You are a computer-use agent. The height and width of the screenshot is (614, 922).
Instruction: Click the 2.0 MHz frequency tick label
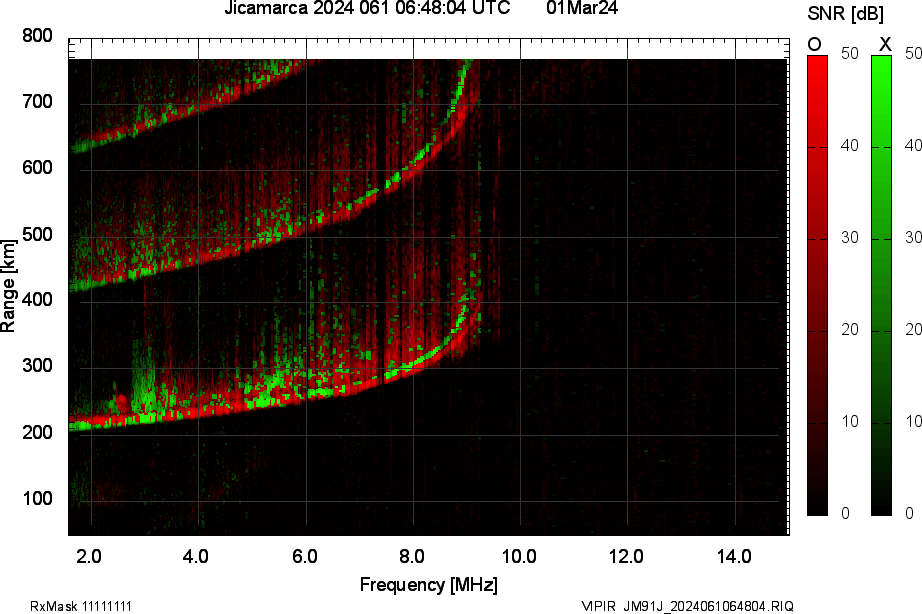tap(89, 556)
